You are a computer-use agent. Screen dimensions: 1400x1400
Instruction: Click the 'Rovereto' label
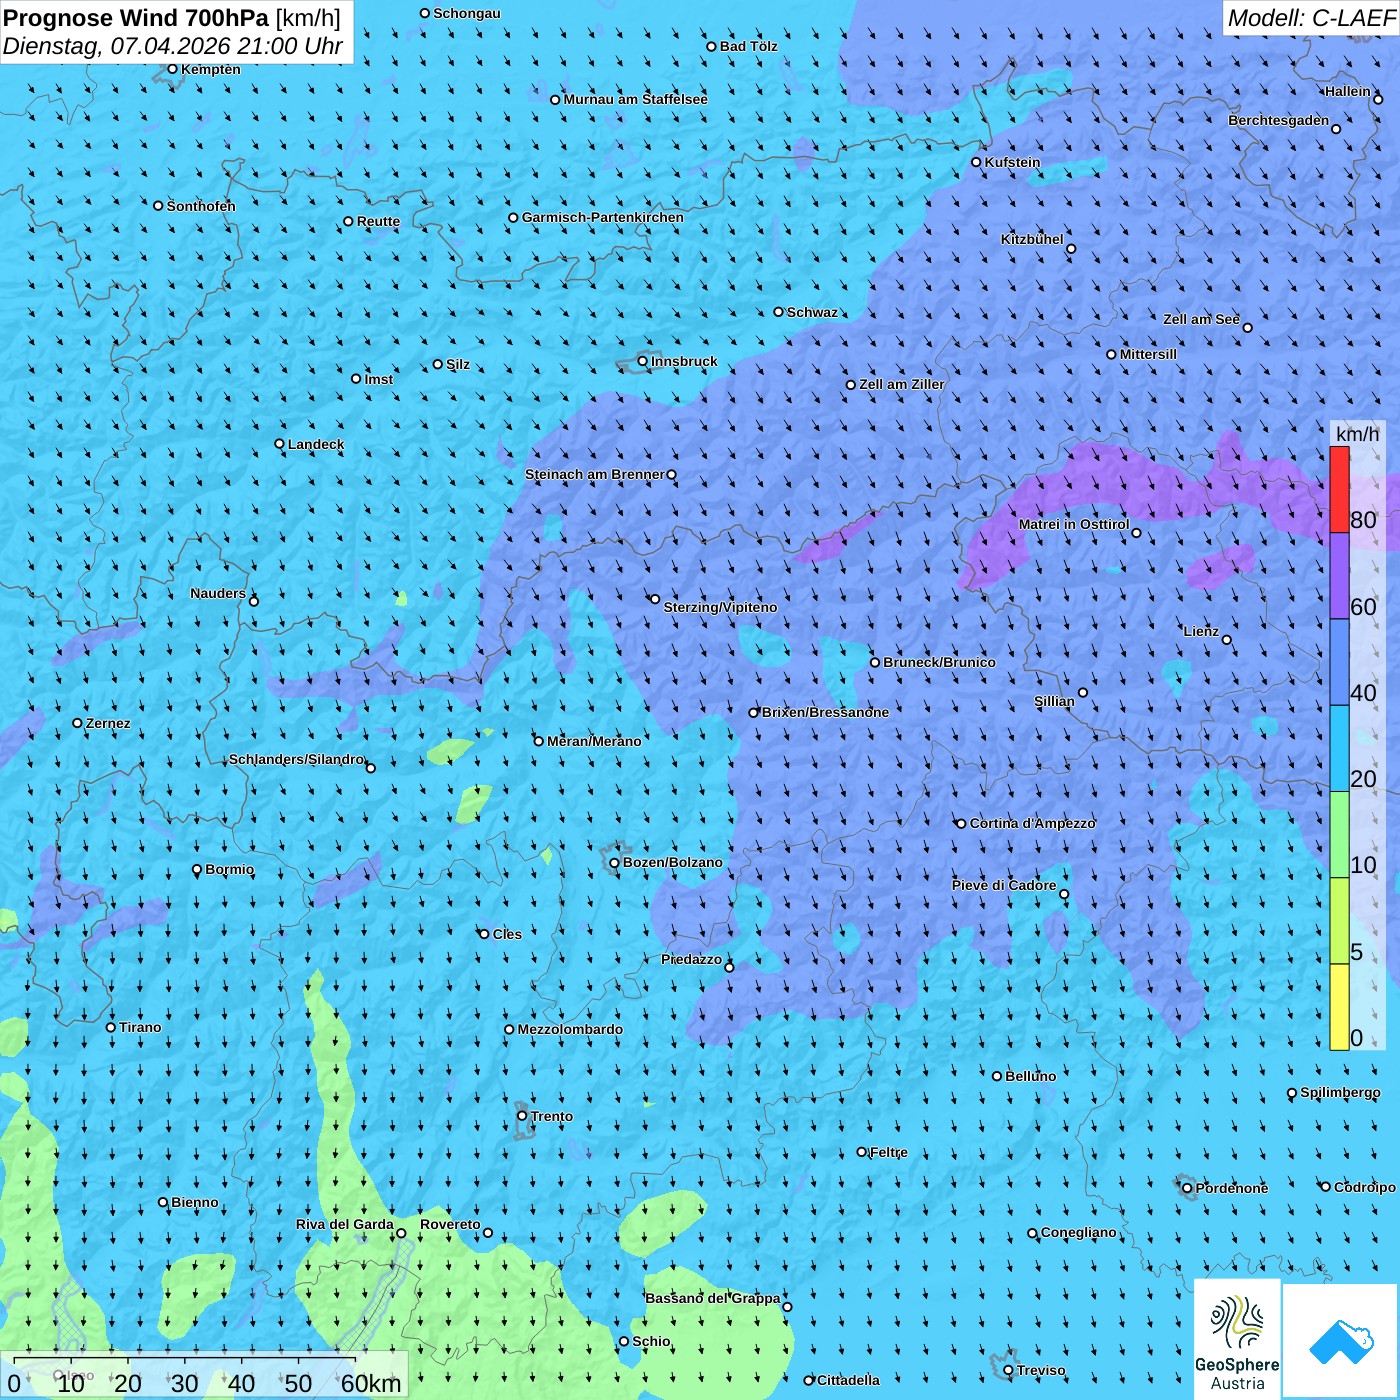pyautogui.click(x=450, y=1224)
